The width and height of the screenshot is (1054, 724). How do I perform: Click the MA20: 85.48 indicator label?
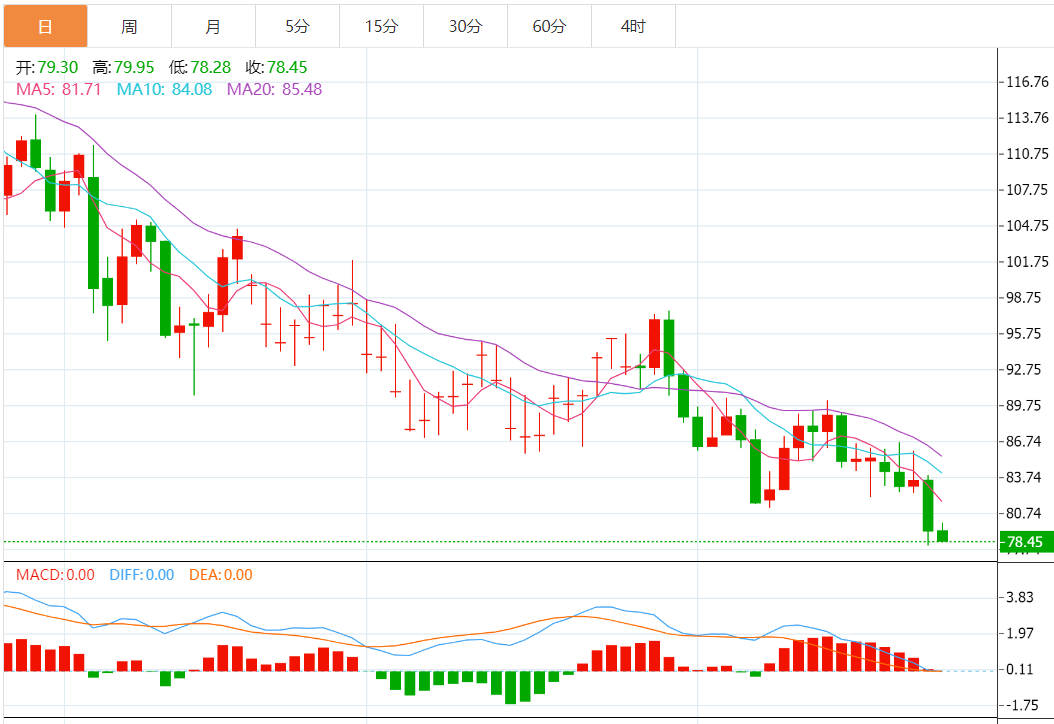[x=274, y=89]
